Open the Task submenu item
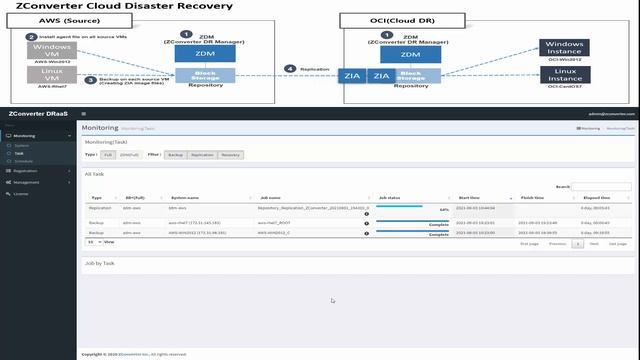Image resolution: width=640 pixels, height=360 pixels. click(x=19, y=153)
